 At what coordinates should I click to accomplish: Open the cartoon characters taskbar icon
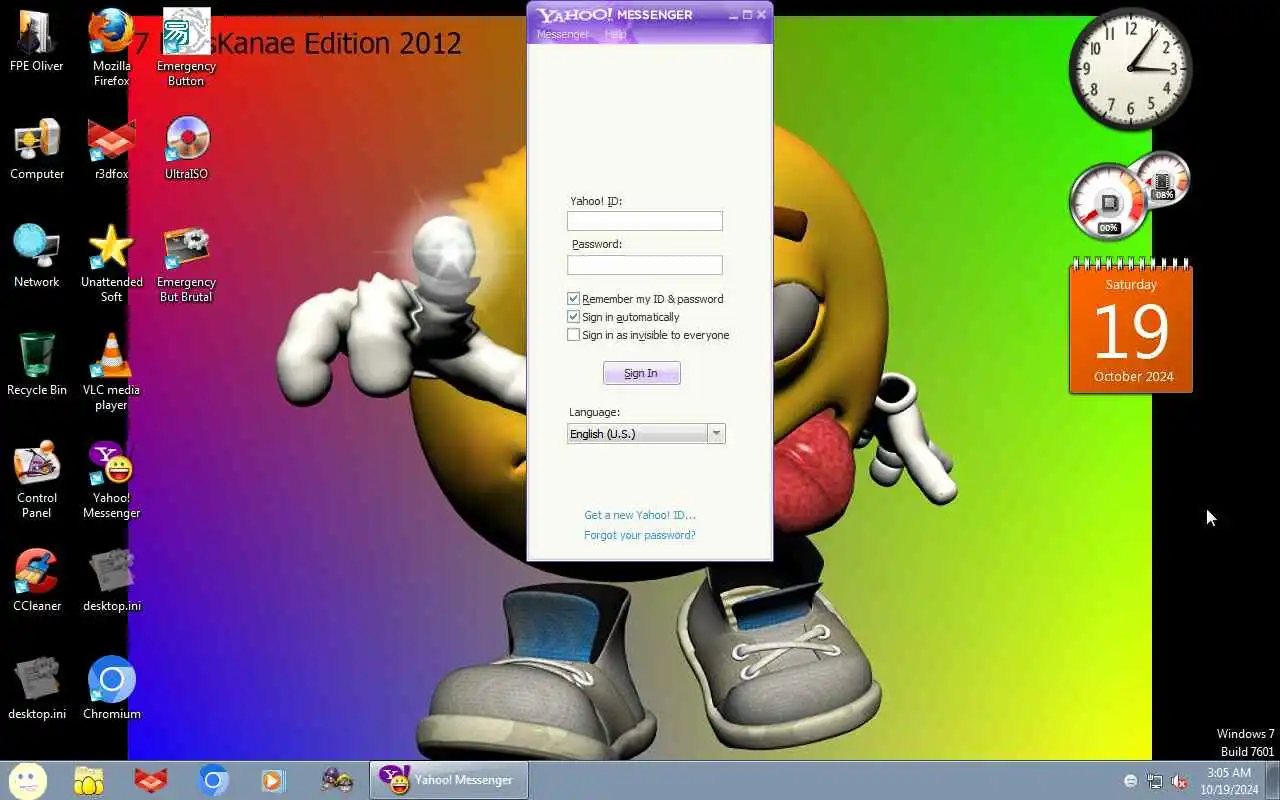click(x=337, y=780)
